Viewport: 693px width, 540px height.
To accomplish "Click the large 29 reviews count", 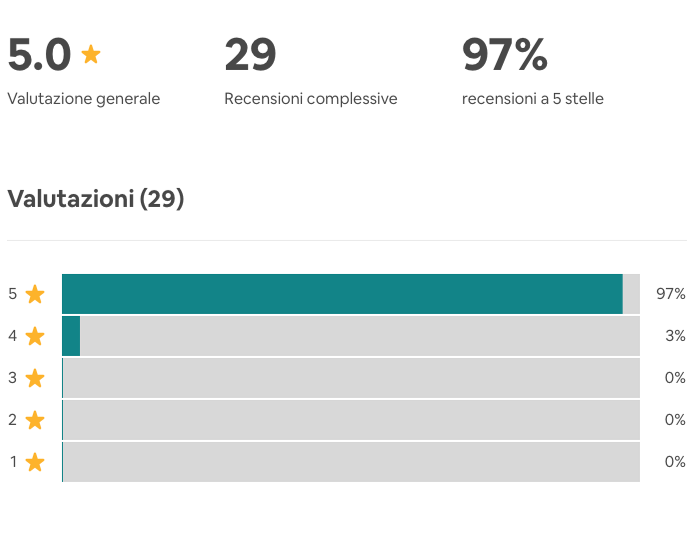I will 250,54.
